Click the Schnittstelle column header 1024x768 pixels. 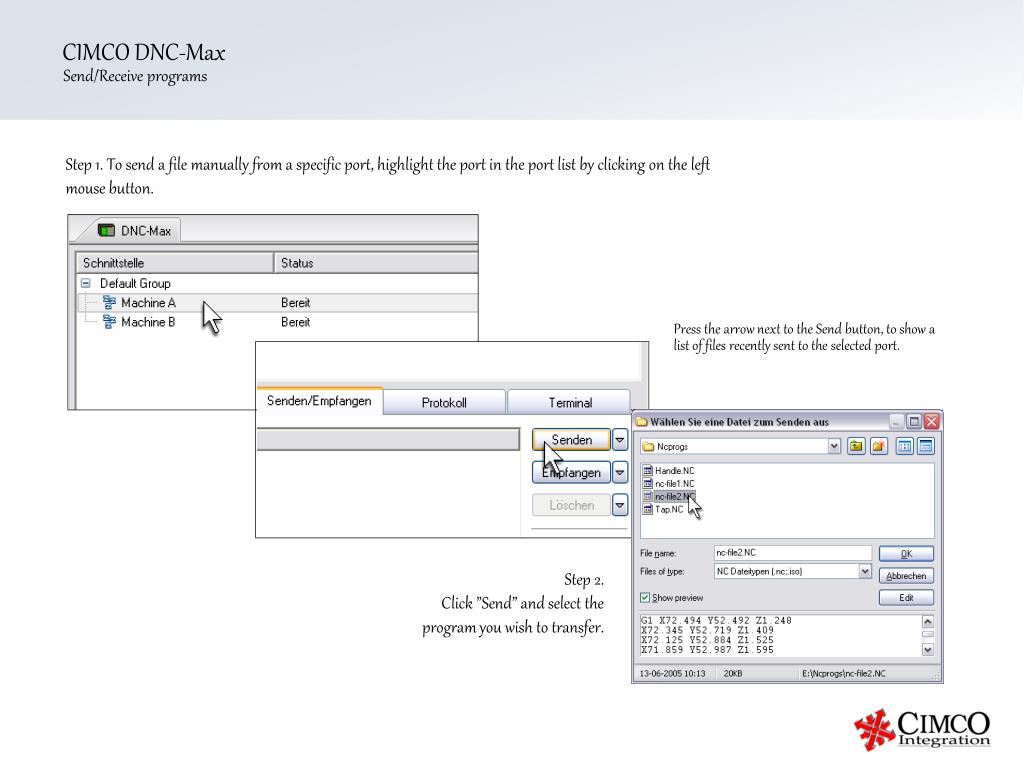pyautogui.click(x=174, y=263)
